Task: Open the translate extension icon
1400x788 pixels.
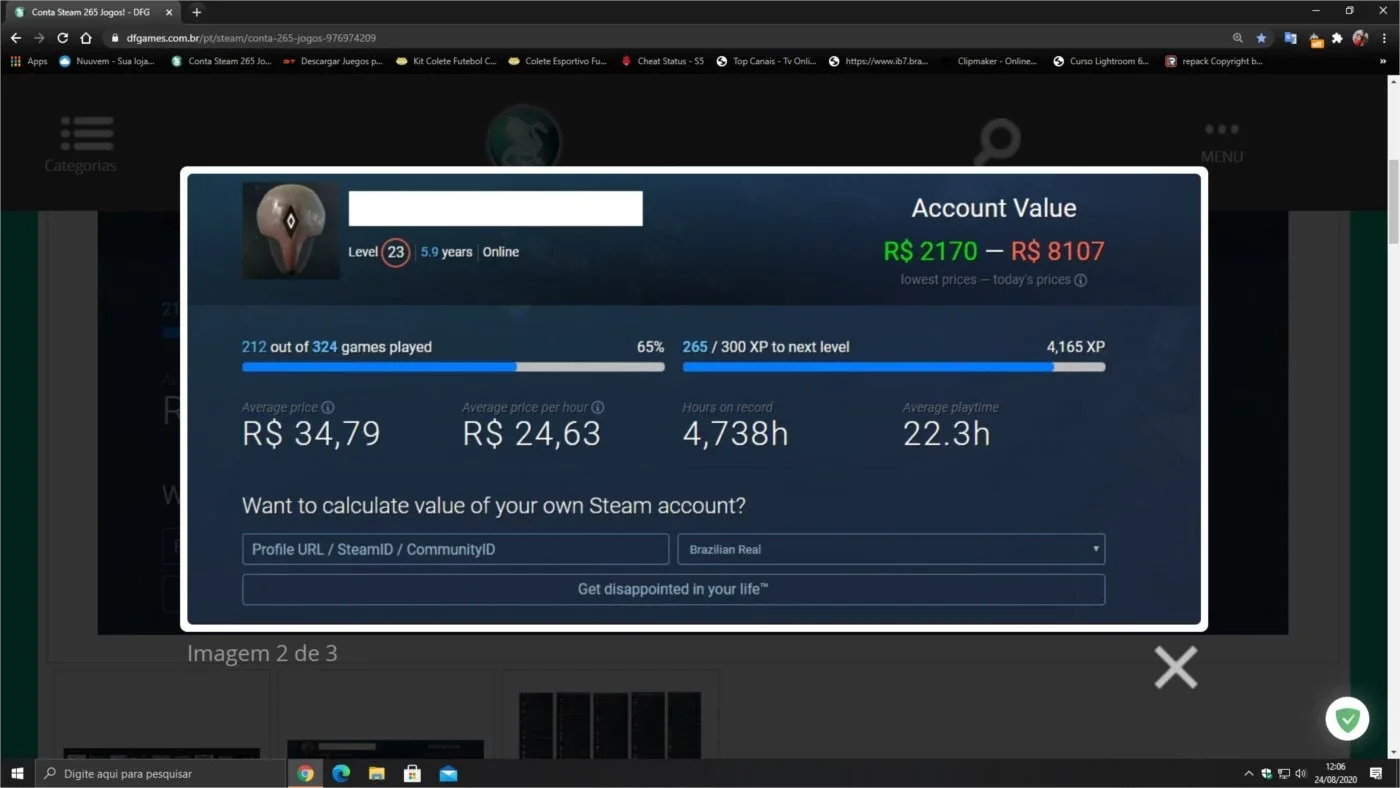Action: tap(1290, 38)
